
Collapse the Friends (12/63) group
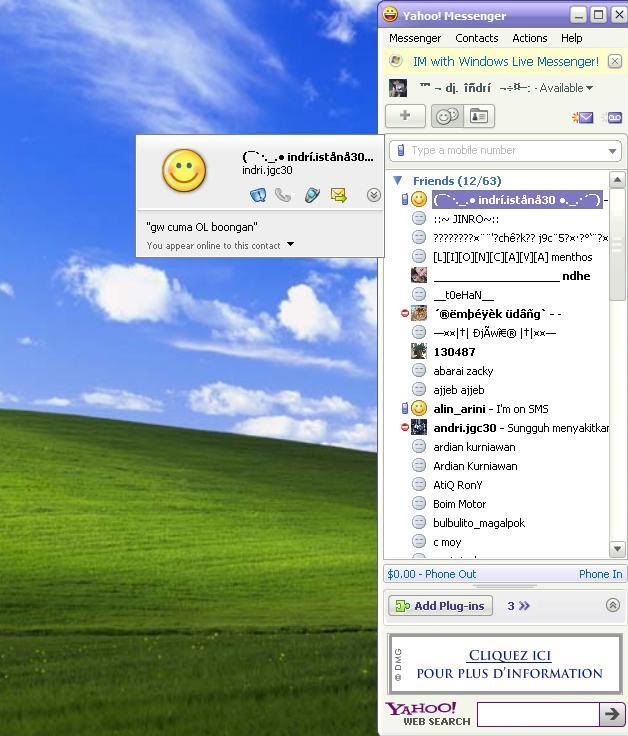point(398,180)
